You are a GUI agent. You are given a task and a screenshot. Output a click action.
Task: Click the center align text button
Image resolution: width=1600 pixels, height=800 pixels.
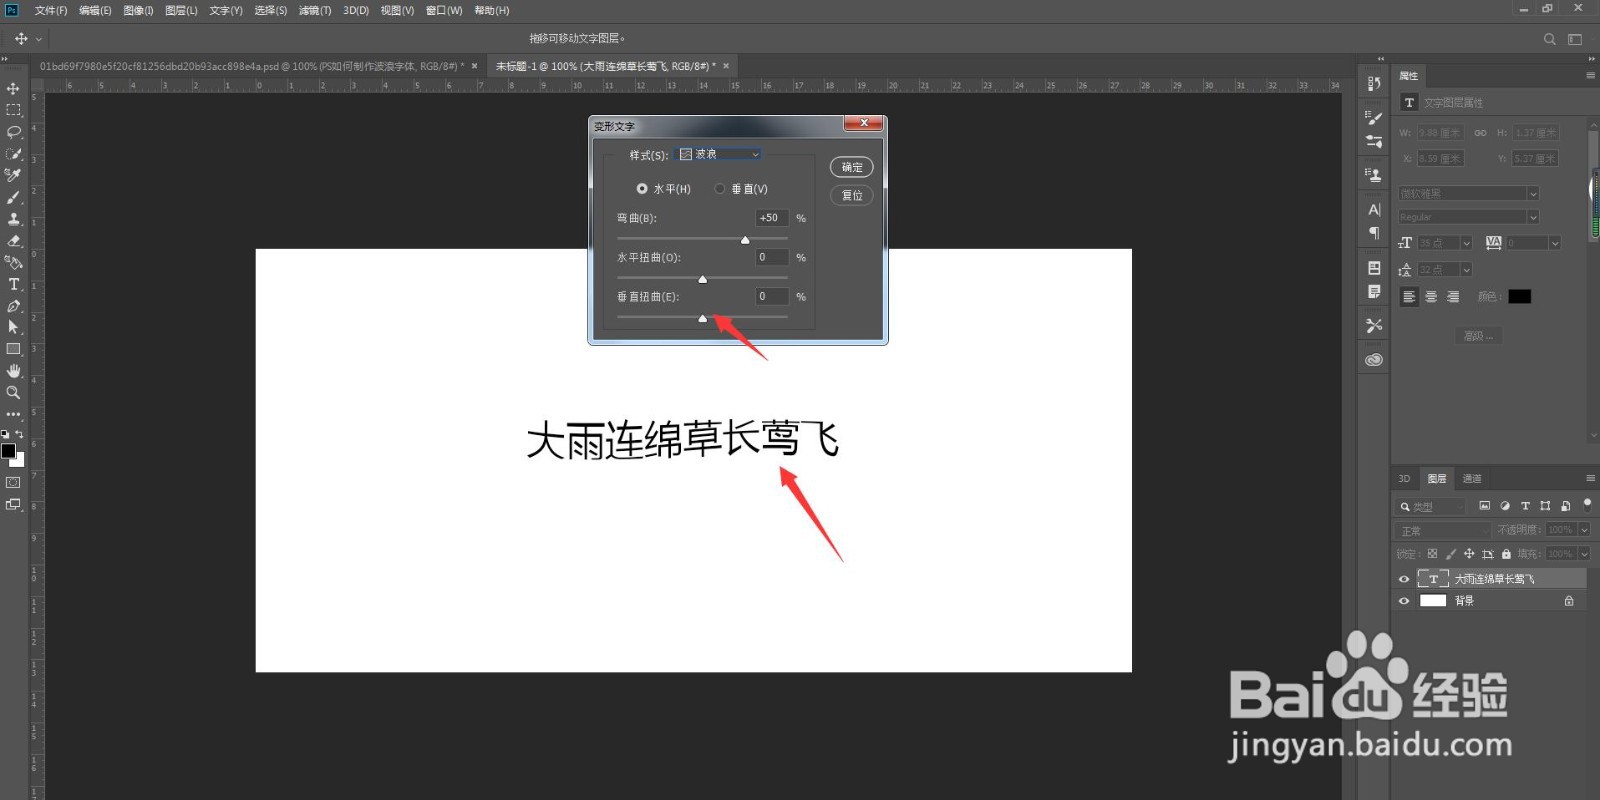(1431, 297)
